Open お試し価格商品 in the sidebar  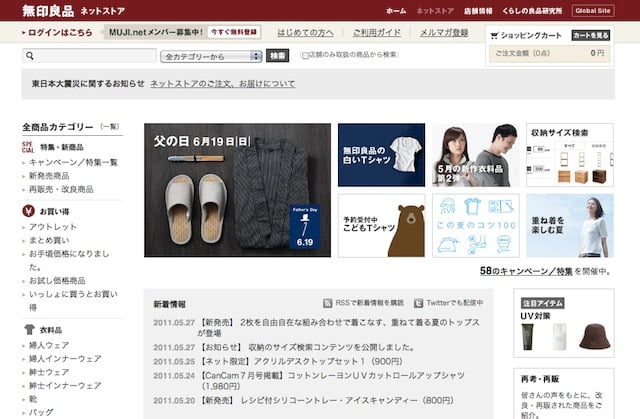tap(57, 281)
